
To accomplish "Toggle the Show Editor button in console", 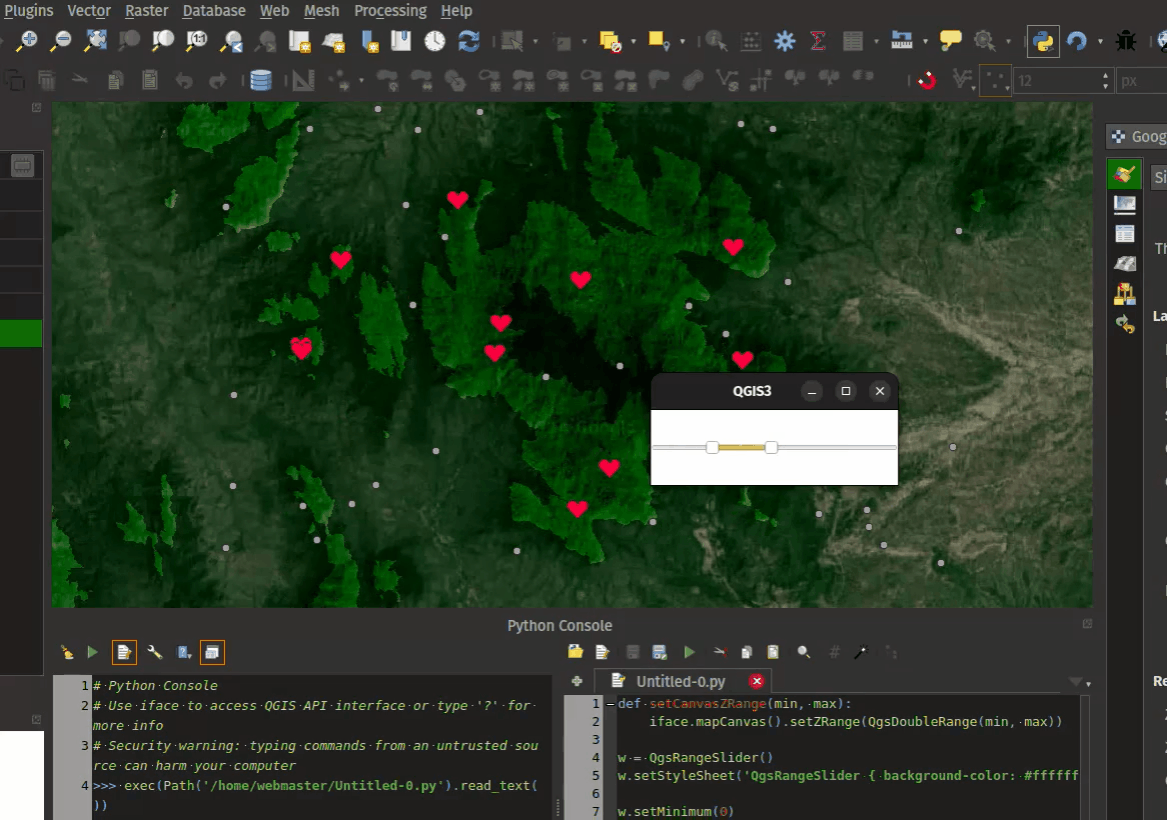I will pos(124,652).
